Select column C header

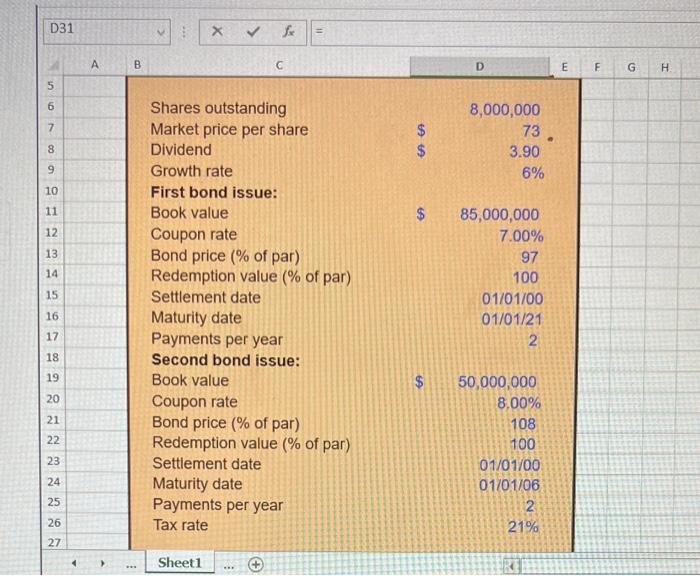(x=279, y=66)
